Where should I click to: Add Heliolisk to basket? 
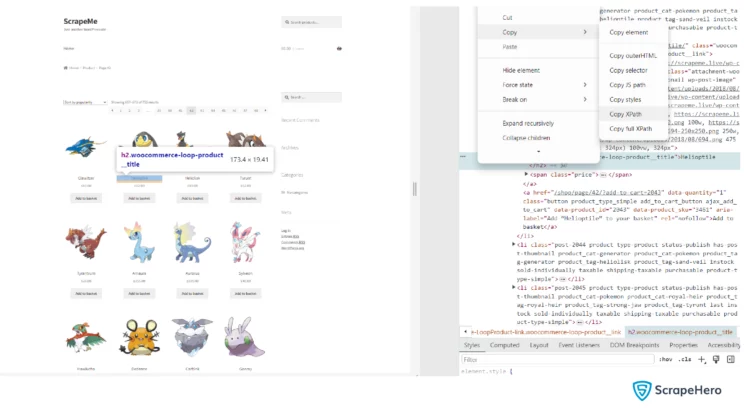pyautogui.click(x=192, y=198)
